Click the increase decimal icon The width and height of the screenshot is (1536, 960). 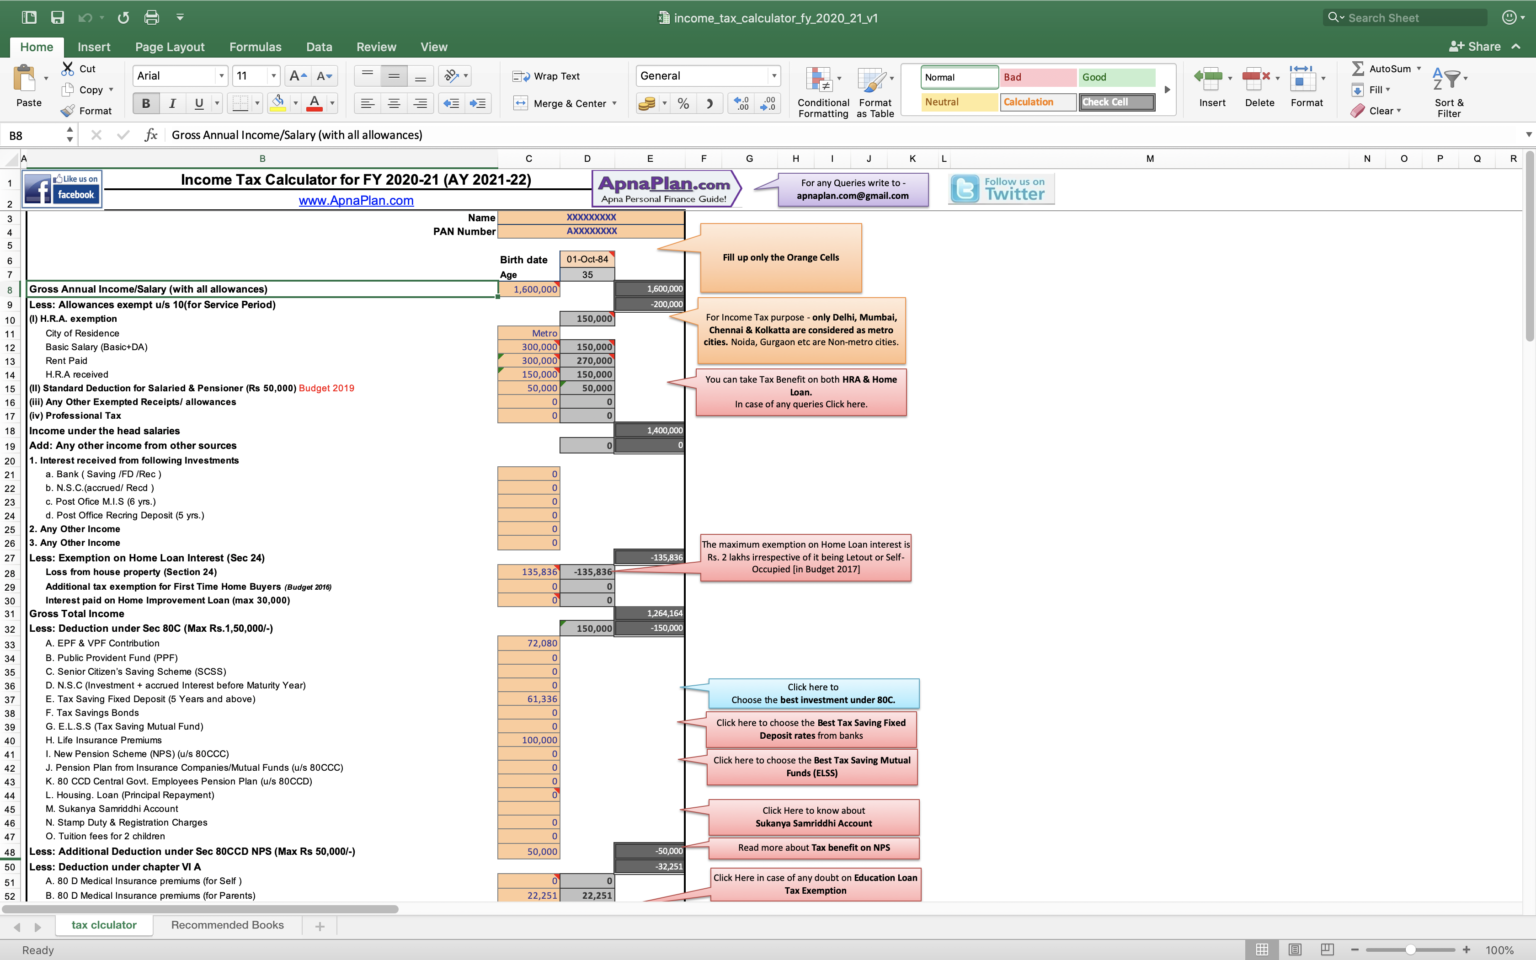(x=741, y=103)
